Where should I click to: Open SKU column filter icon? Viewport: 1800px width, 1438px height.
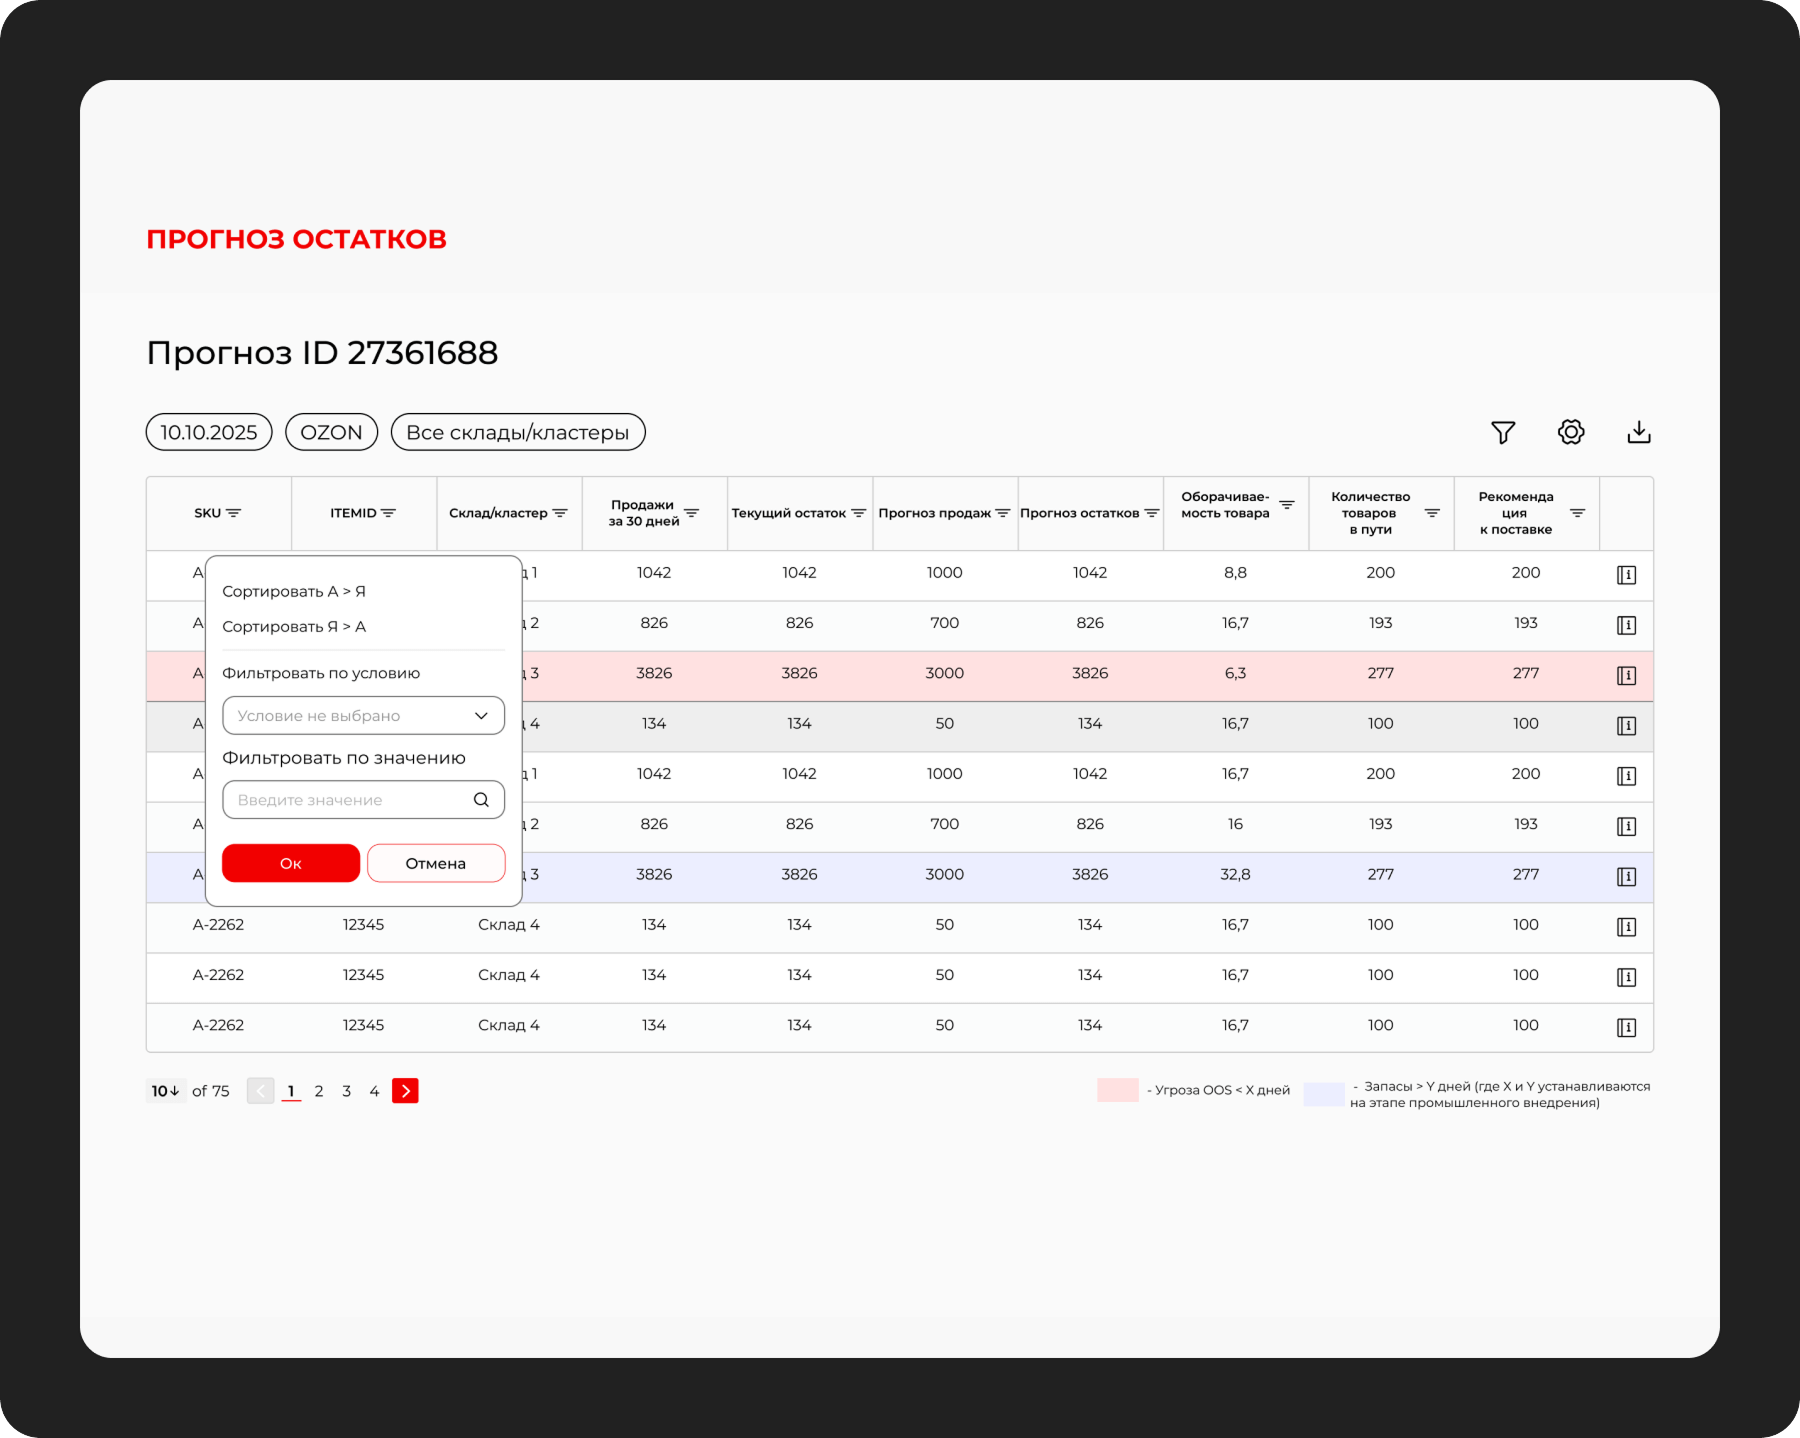234,513
